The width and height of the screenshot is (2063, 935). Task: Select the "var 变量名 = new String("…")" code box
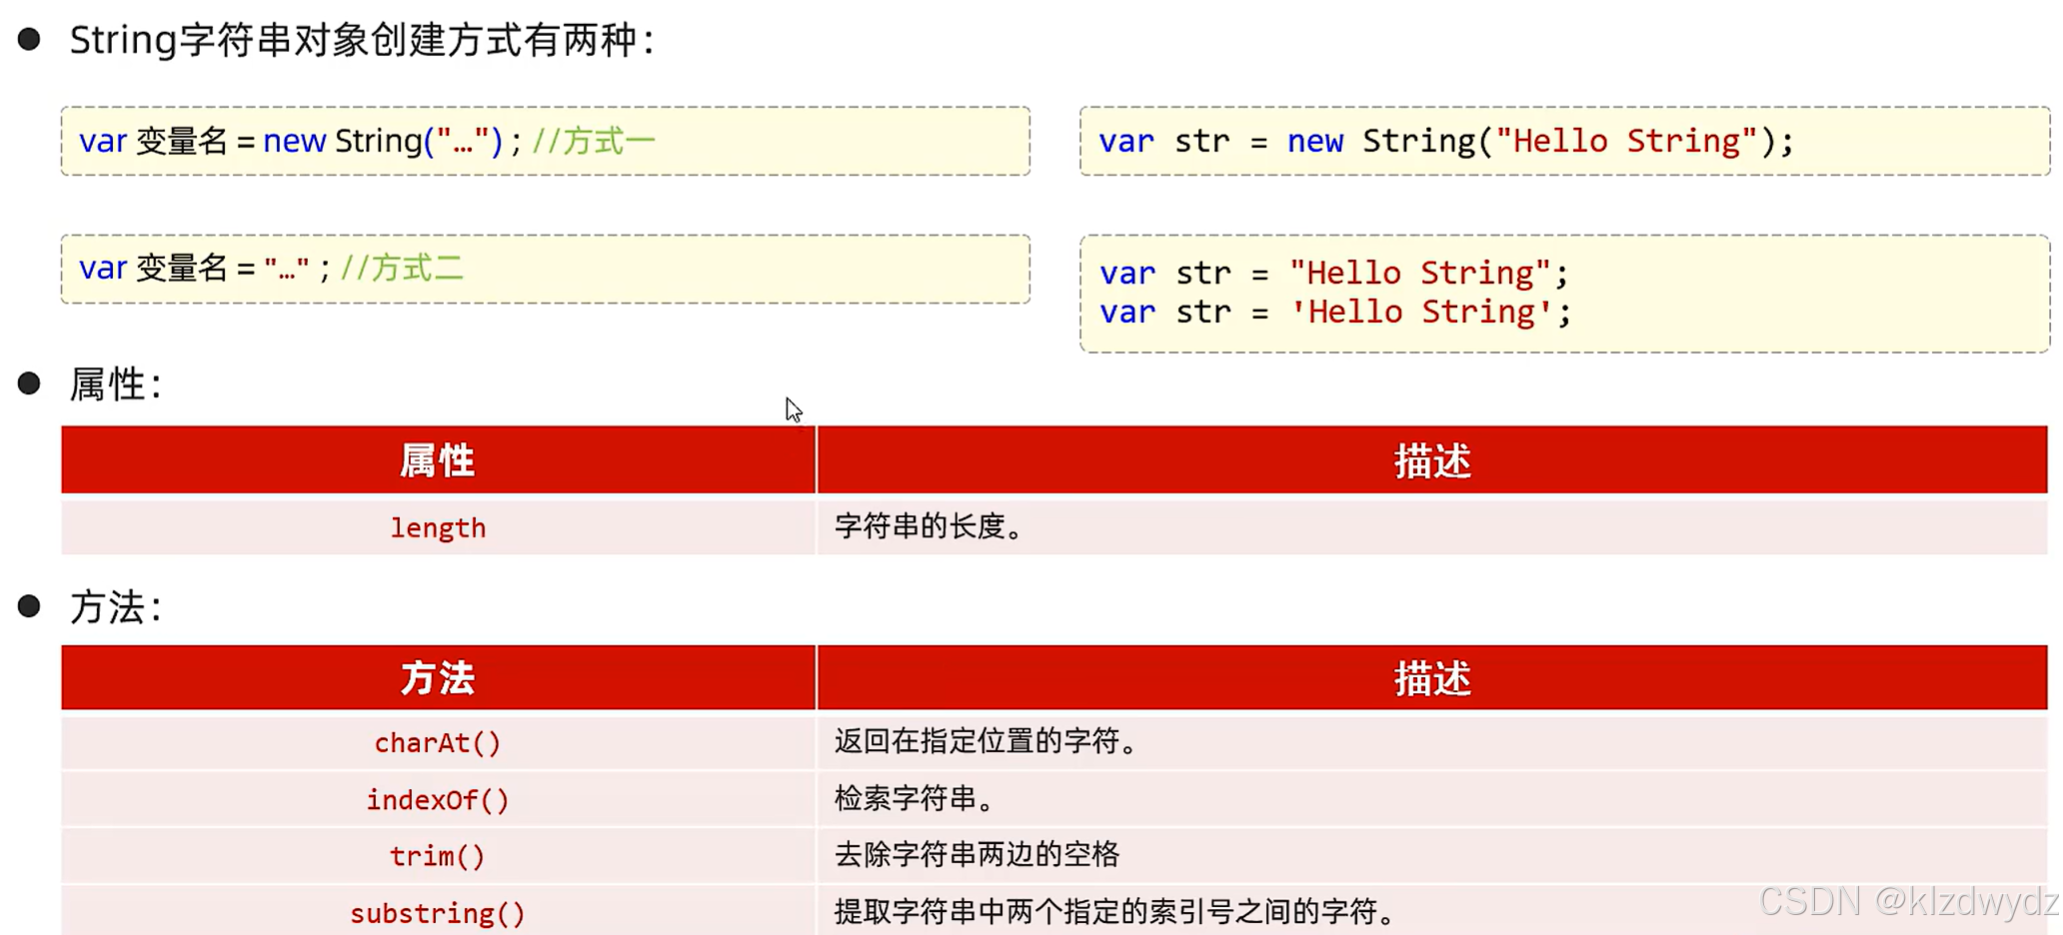(x=544, y=141)
